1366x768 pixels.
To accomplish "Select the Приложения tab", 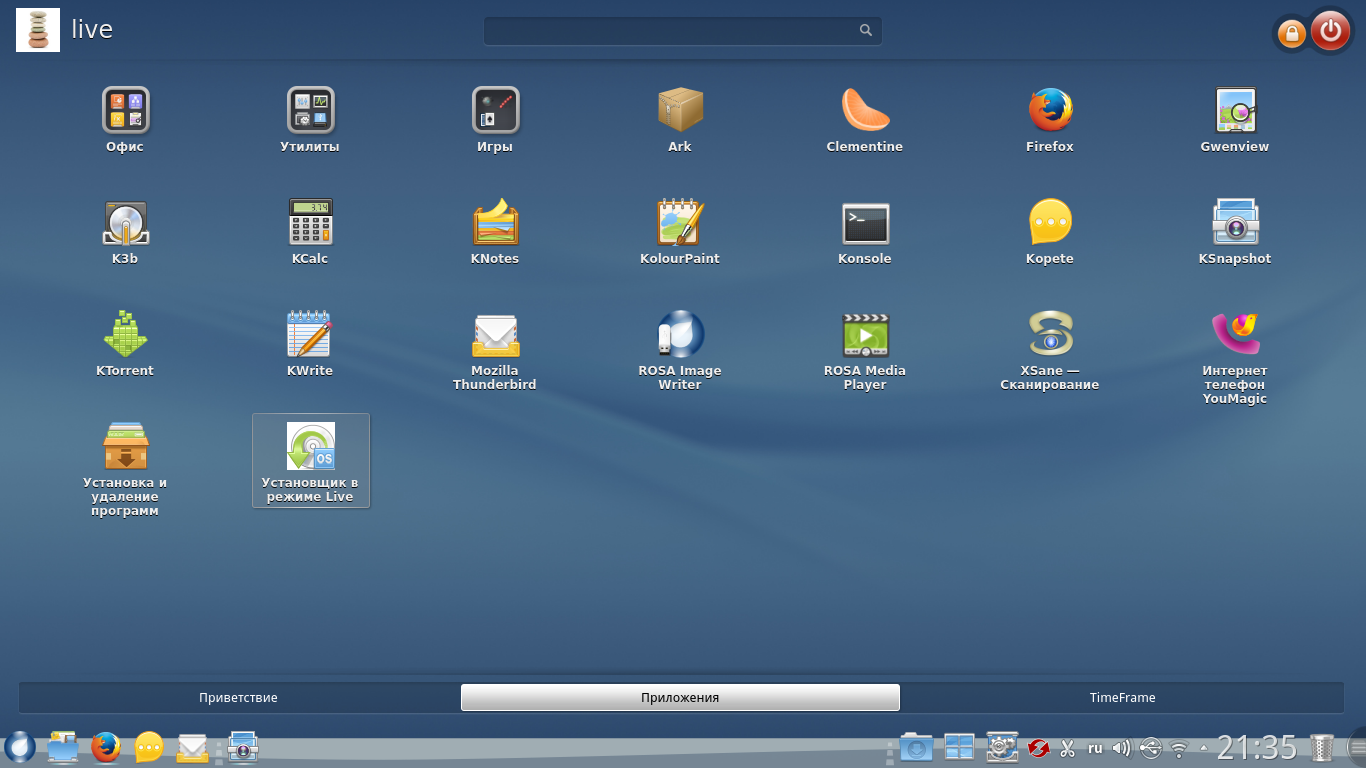I will pos(680,697).
